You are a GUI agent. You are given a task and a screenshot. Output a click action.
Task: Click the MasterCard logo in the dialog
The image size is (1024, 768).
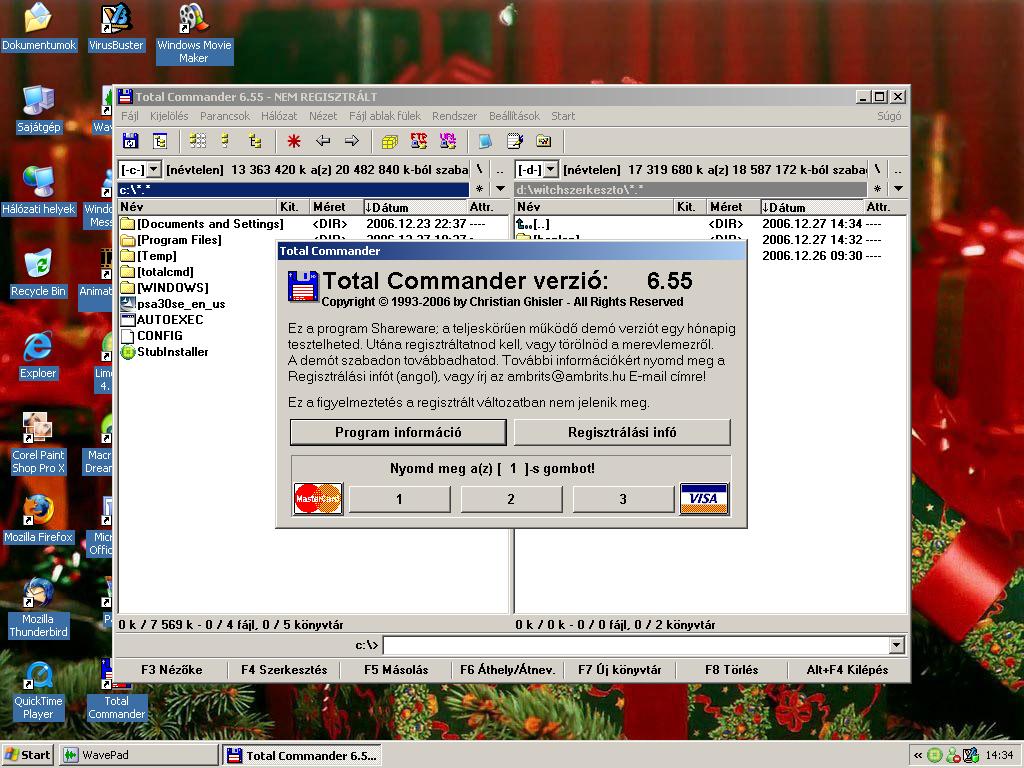coord(318,498)
